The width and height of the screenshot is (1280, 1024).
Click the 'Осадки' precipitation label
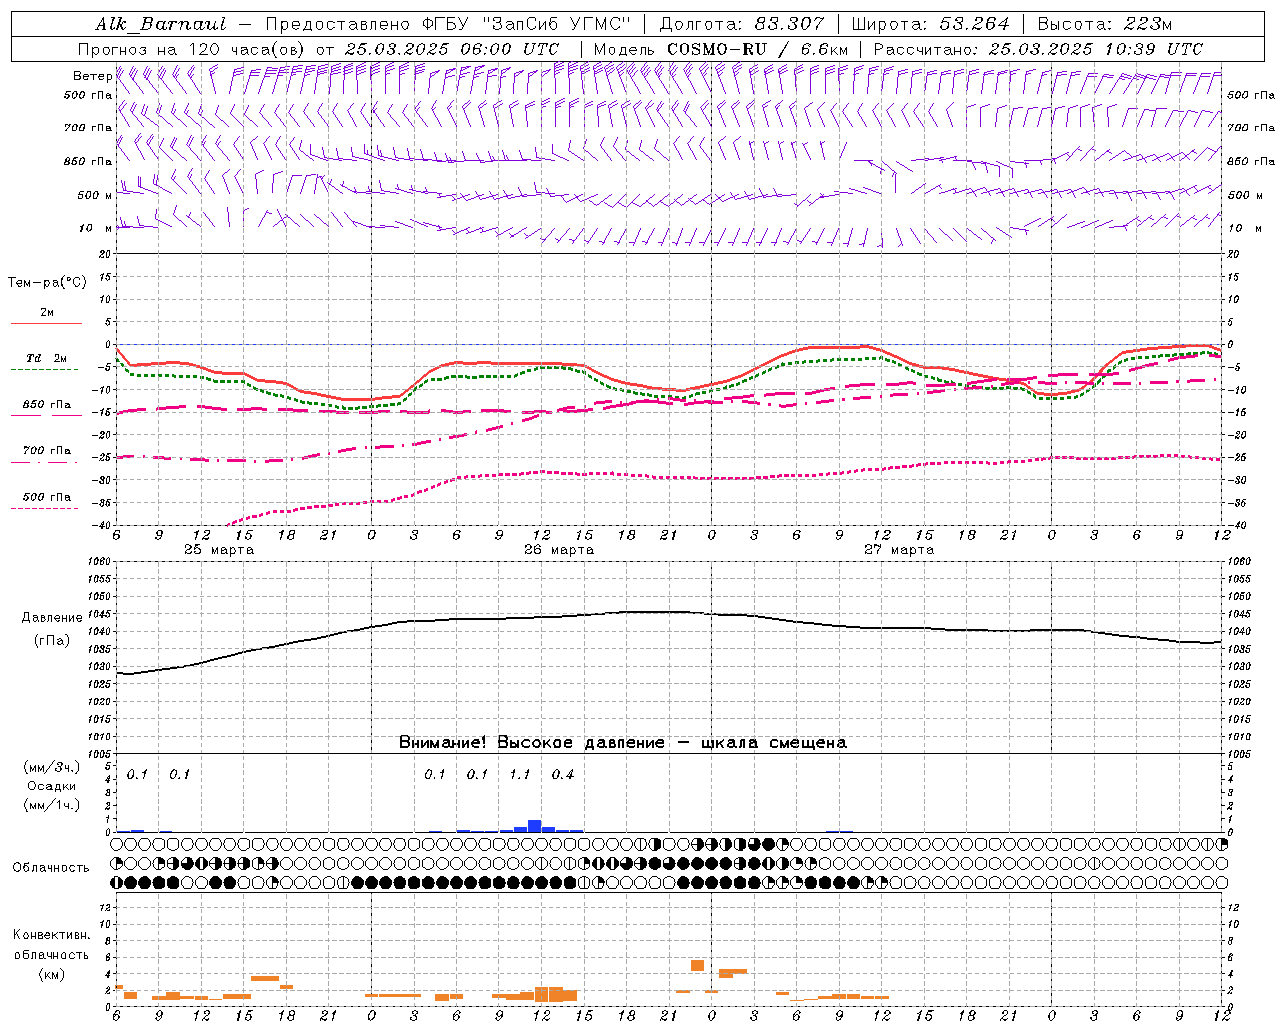[x=52, y=786]
